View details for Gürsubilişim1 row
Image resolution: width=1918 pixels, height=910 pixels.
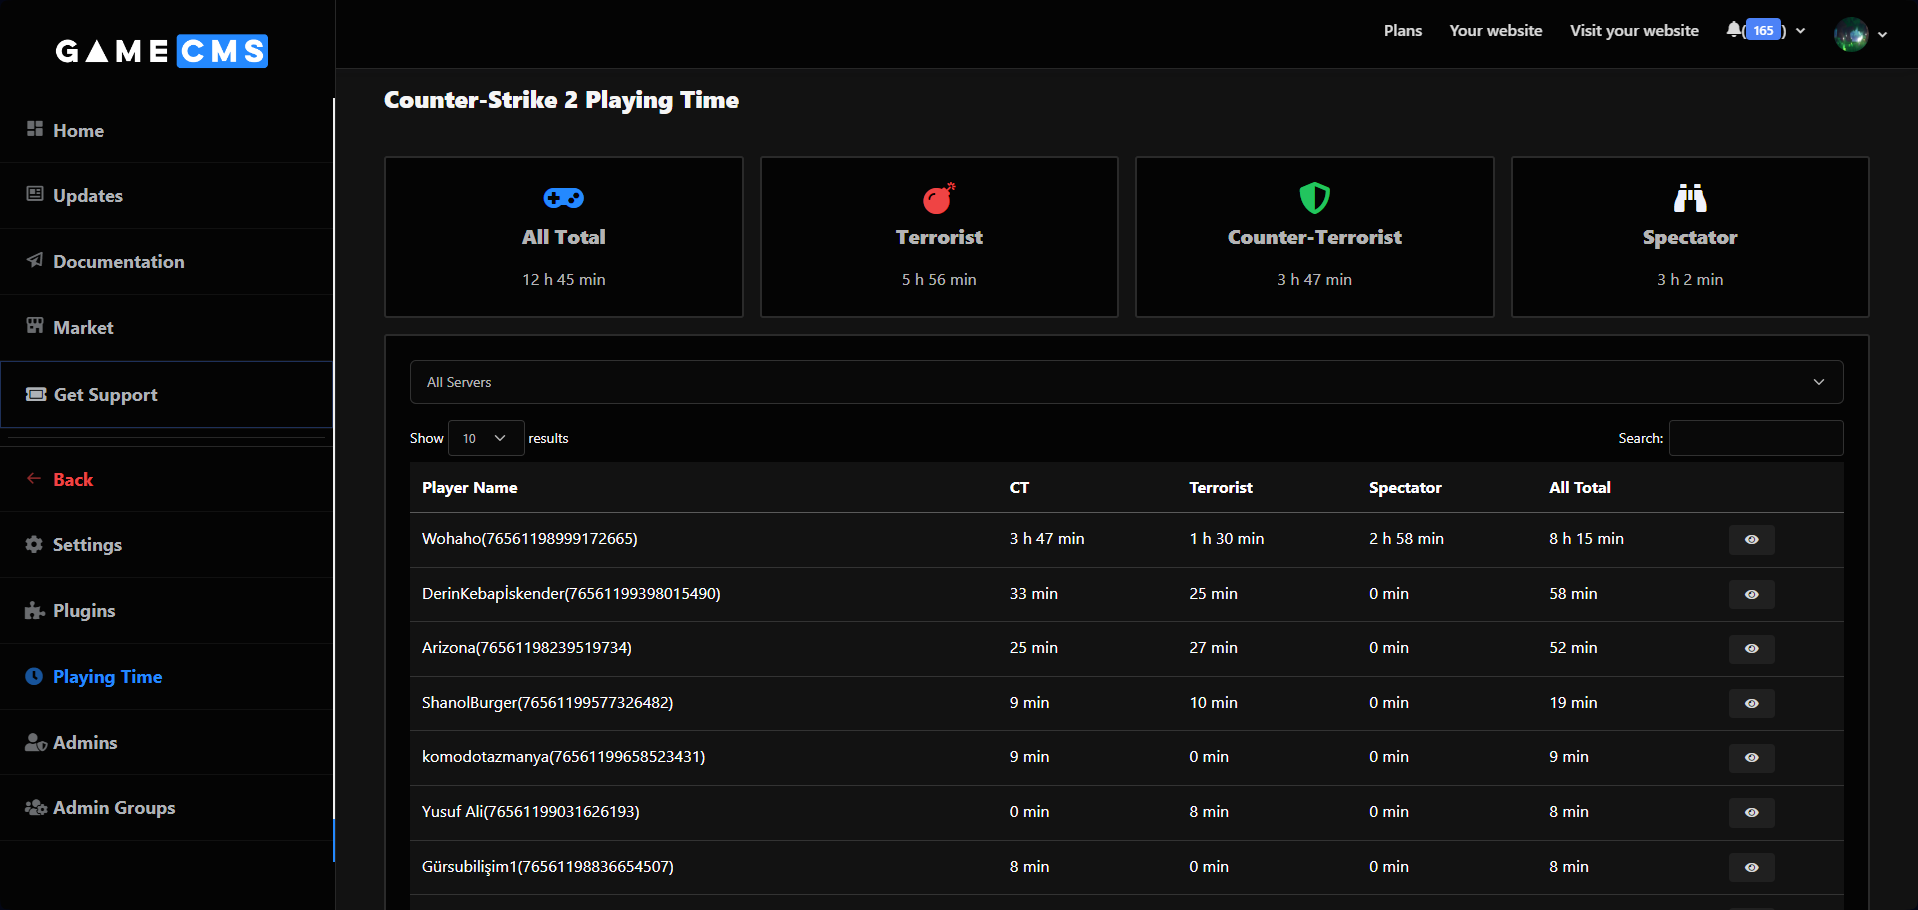point(1752,867)
